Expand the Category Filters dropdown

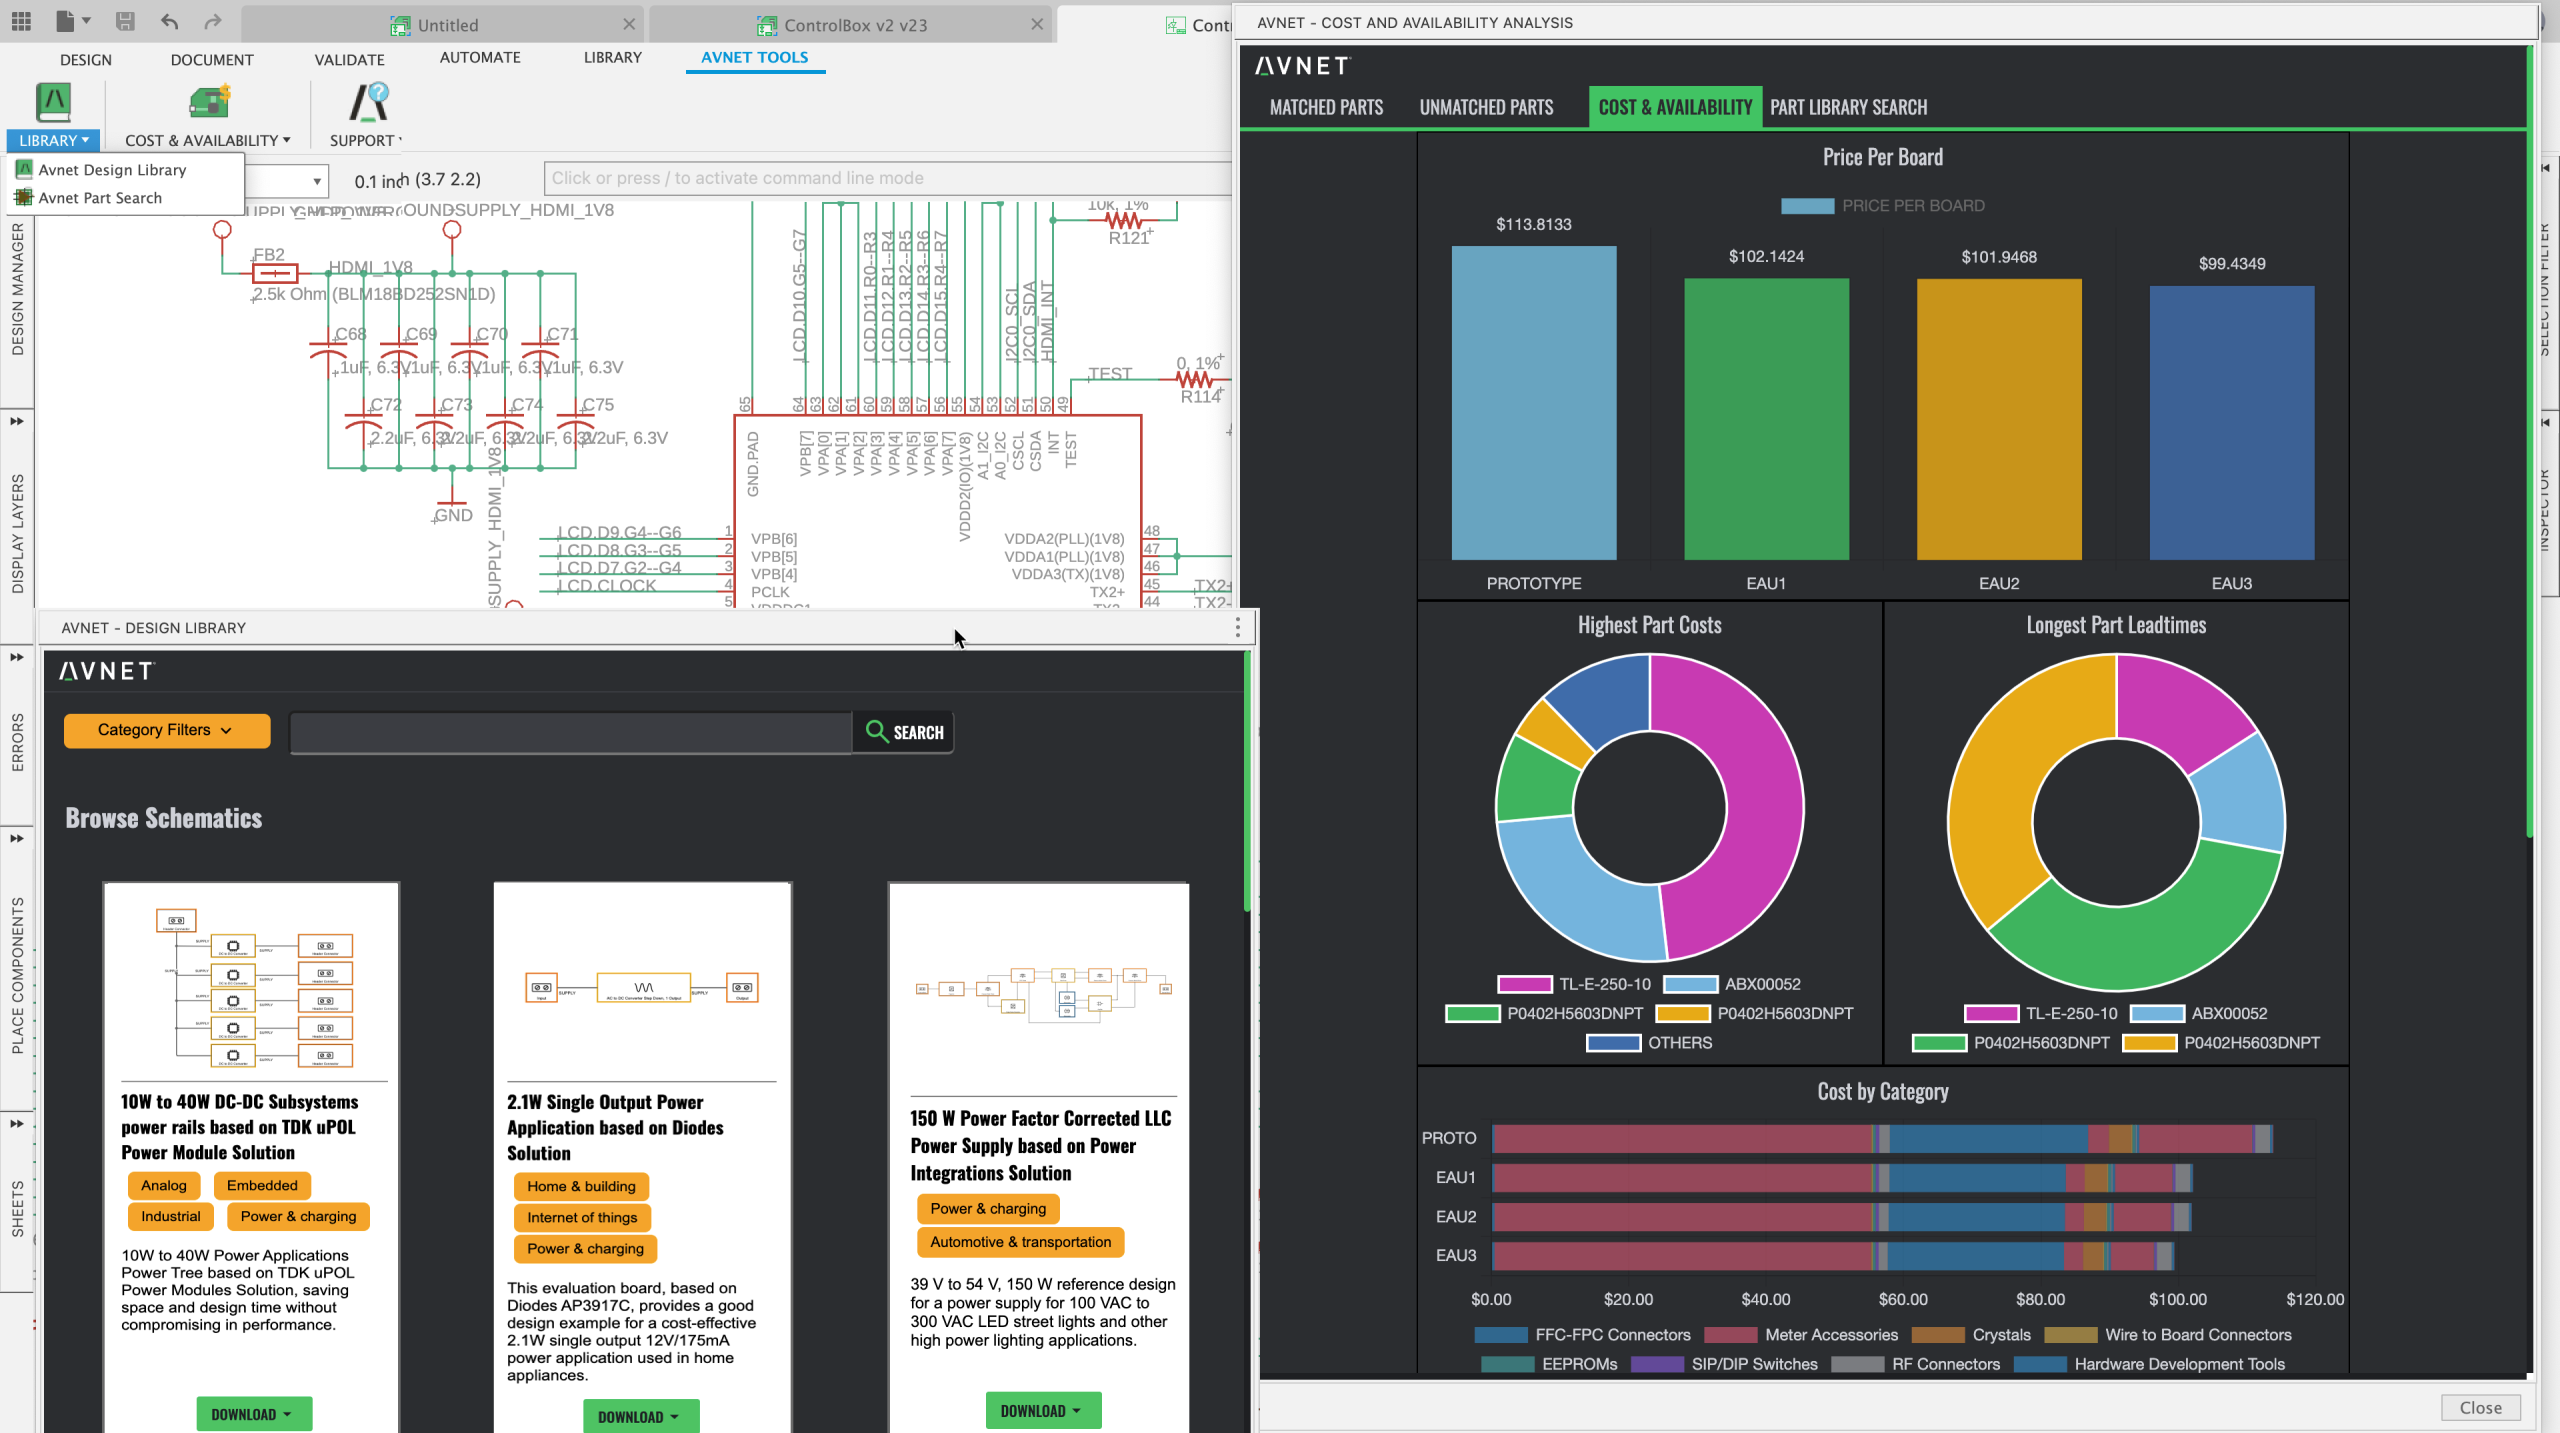(x=166, y=730)
